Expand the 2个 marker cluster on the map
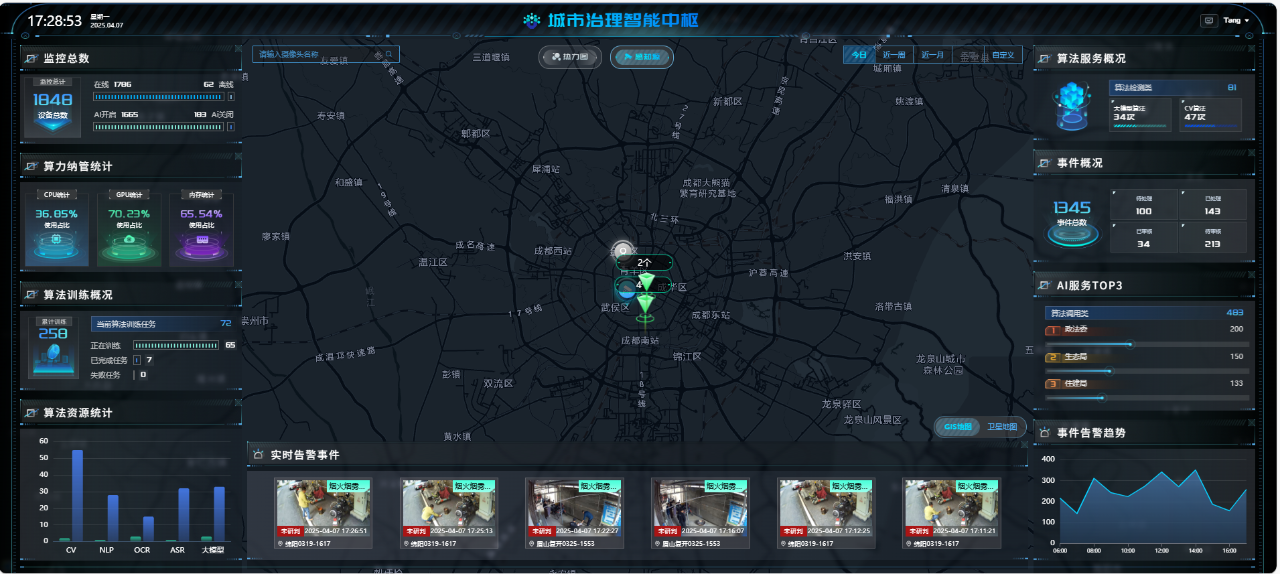The height and width of the screenshot is (574, 1280). (x=644, y=262)
